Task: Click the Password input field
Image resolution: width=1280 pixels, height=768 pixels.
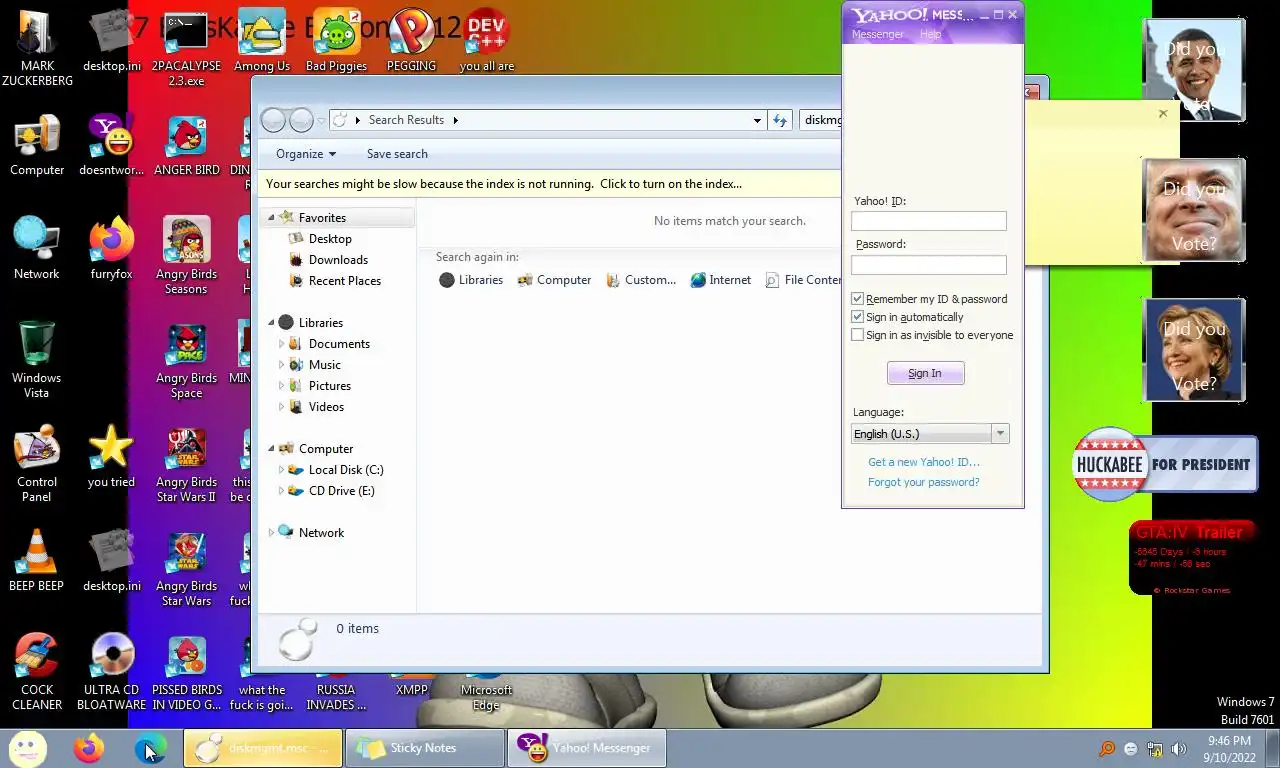Action: (x=929, y=265)
